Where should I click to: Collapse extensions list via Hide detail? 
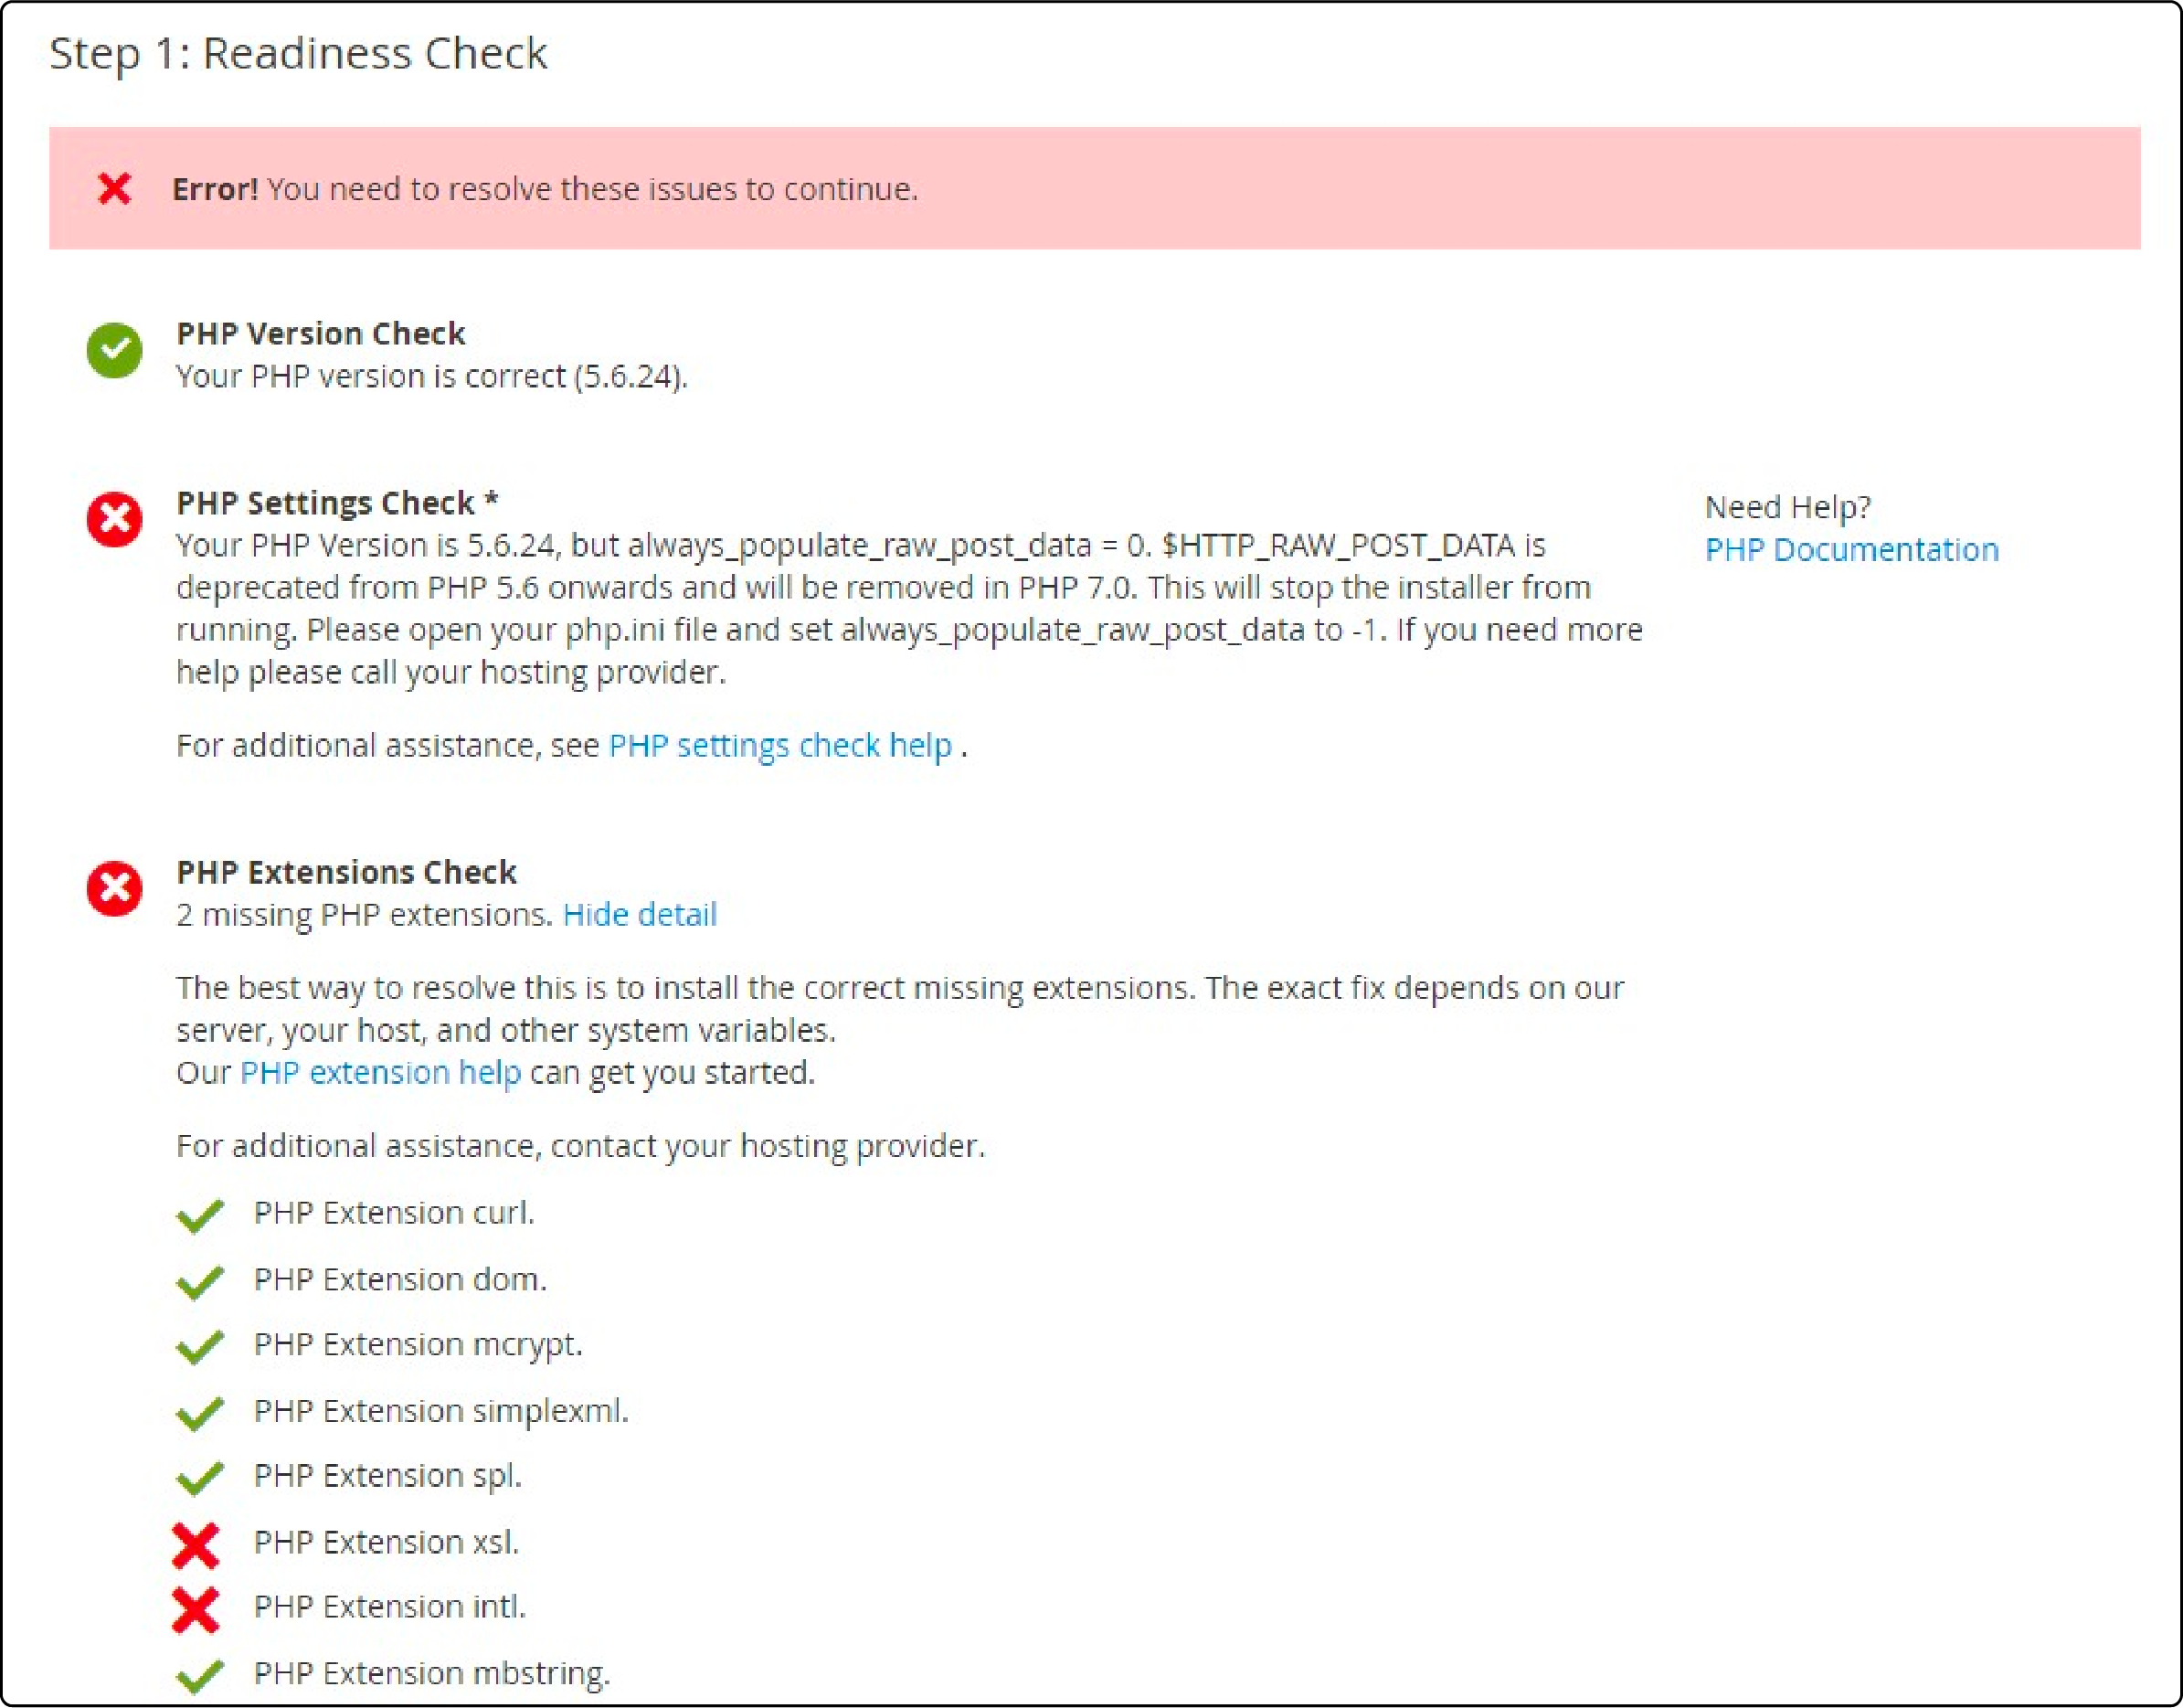pos(640,914)
